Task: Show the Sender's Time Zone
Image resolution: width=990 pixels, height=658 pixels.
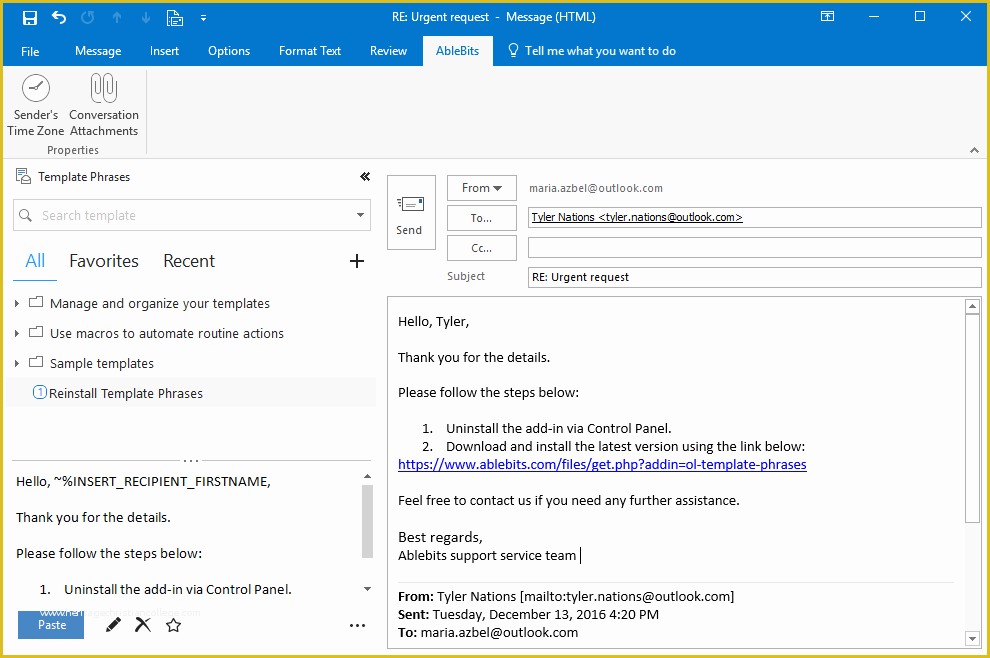Action: [x=36, y=105]
